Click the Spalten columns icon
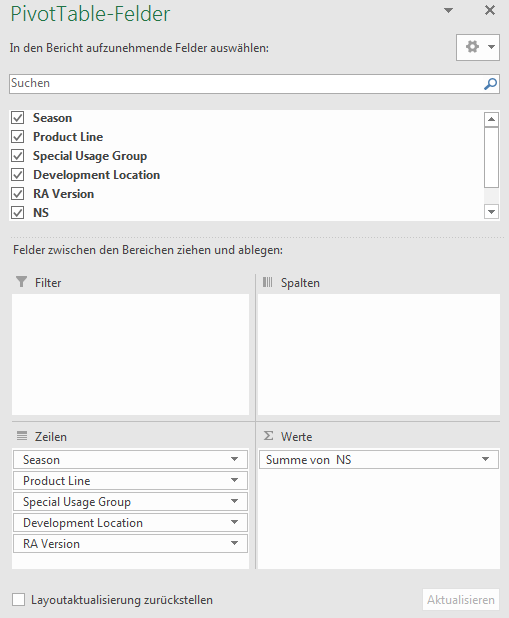509x618 pixels. tap(267, 282)
